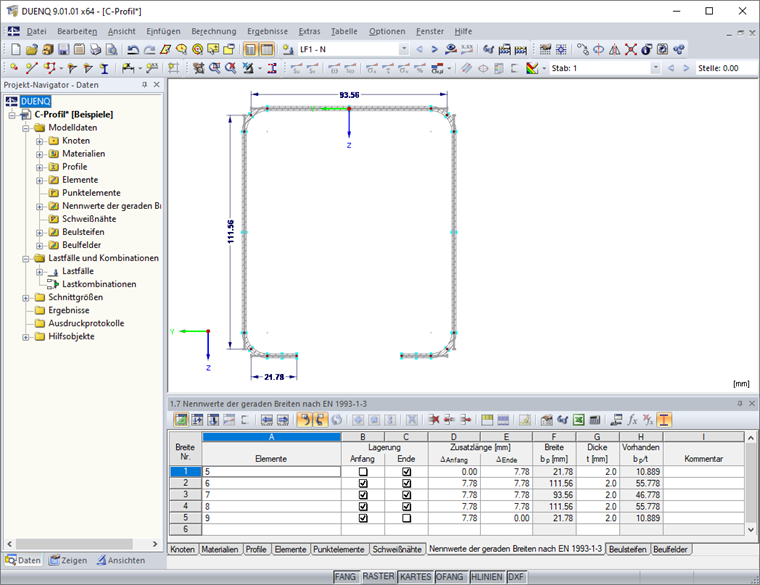Toggle the RASTER status bar button

pos(379,576)
